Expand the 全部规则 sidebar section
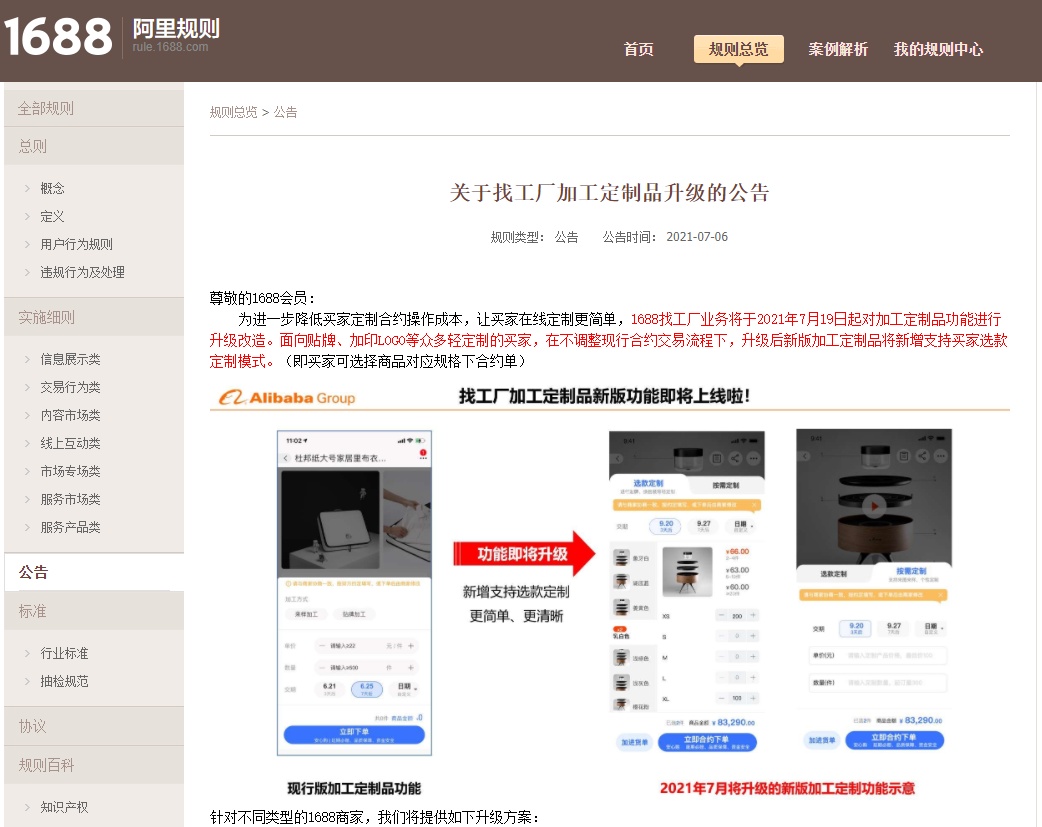Viewport: 1042px width, 827px height. click(x=46, y=108)
